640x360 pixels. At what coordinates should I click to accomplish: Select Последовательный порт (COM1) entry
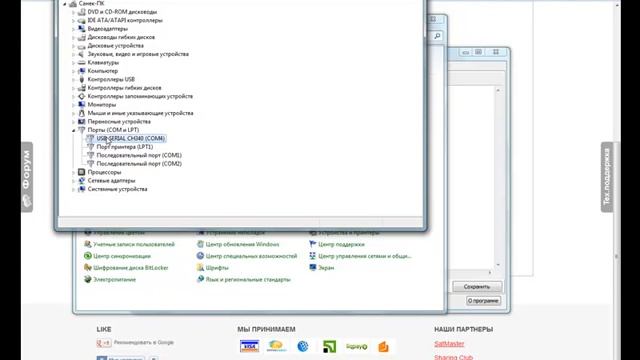click(139, 155)
